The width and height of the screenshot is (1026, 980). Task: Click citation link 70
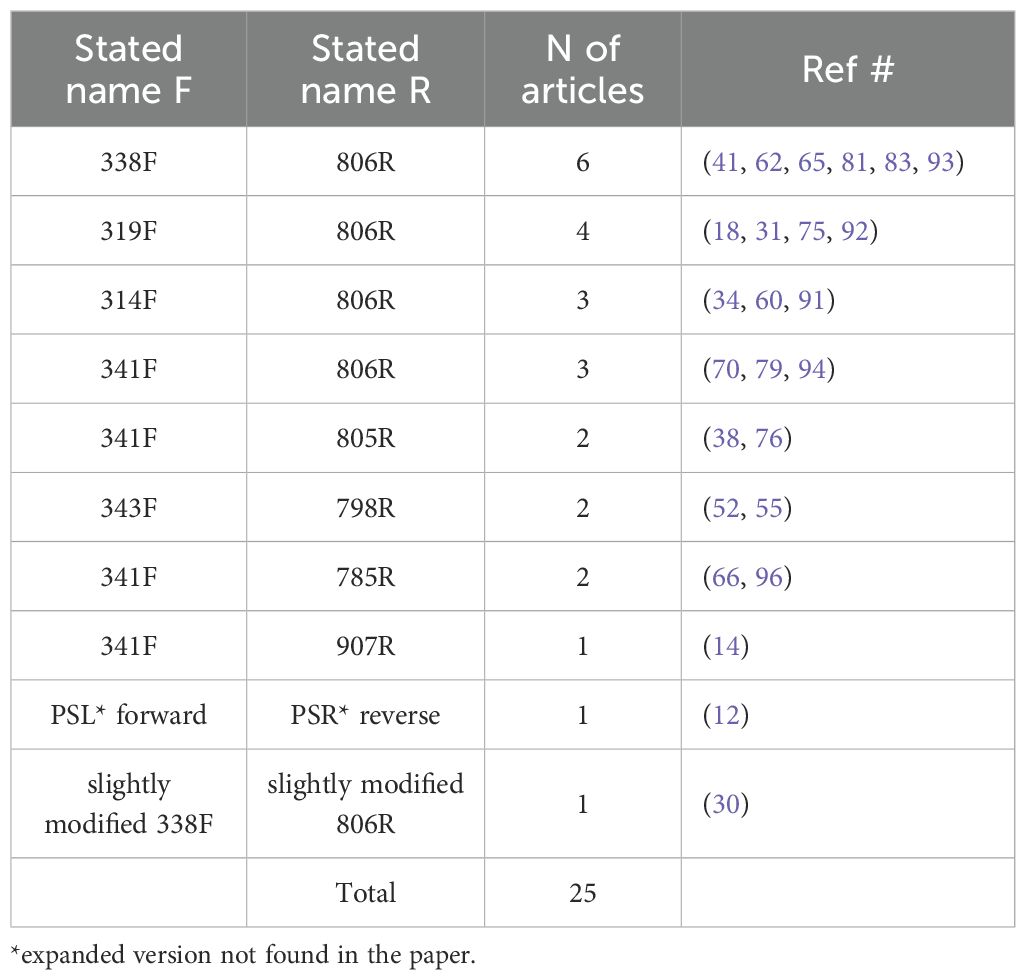pyautogui.click(x=726, y=370)
